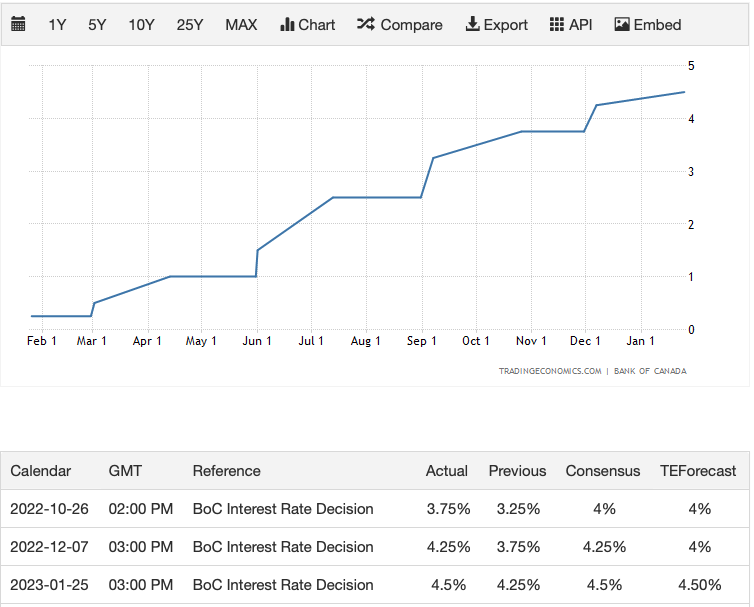
Task: Open the calendar date range icon
Action: pos(18,24)
